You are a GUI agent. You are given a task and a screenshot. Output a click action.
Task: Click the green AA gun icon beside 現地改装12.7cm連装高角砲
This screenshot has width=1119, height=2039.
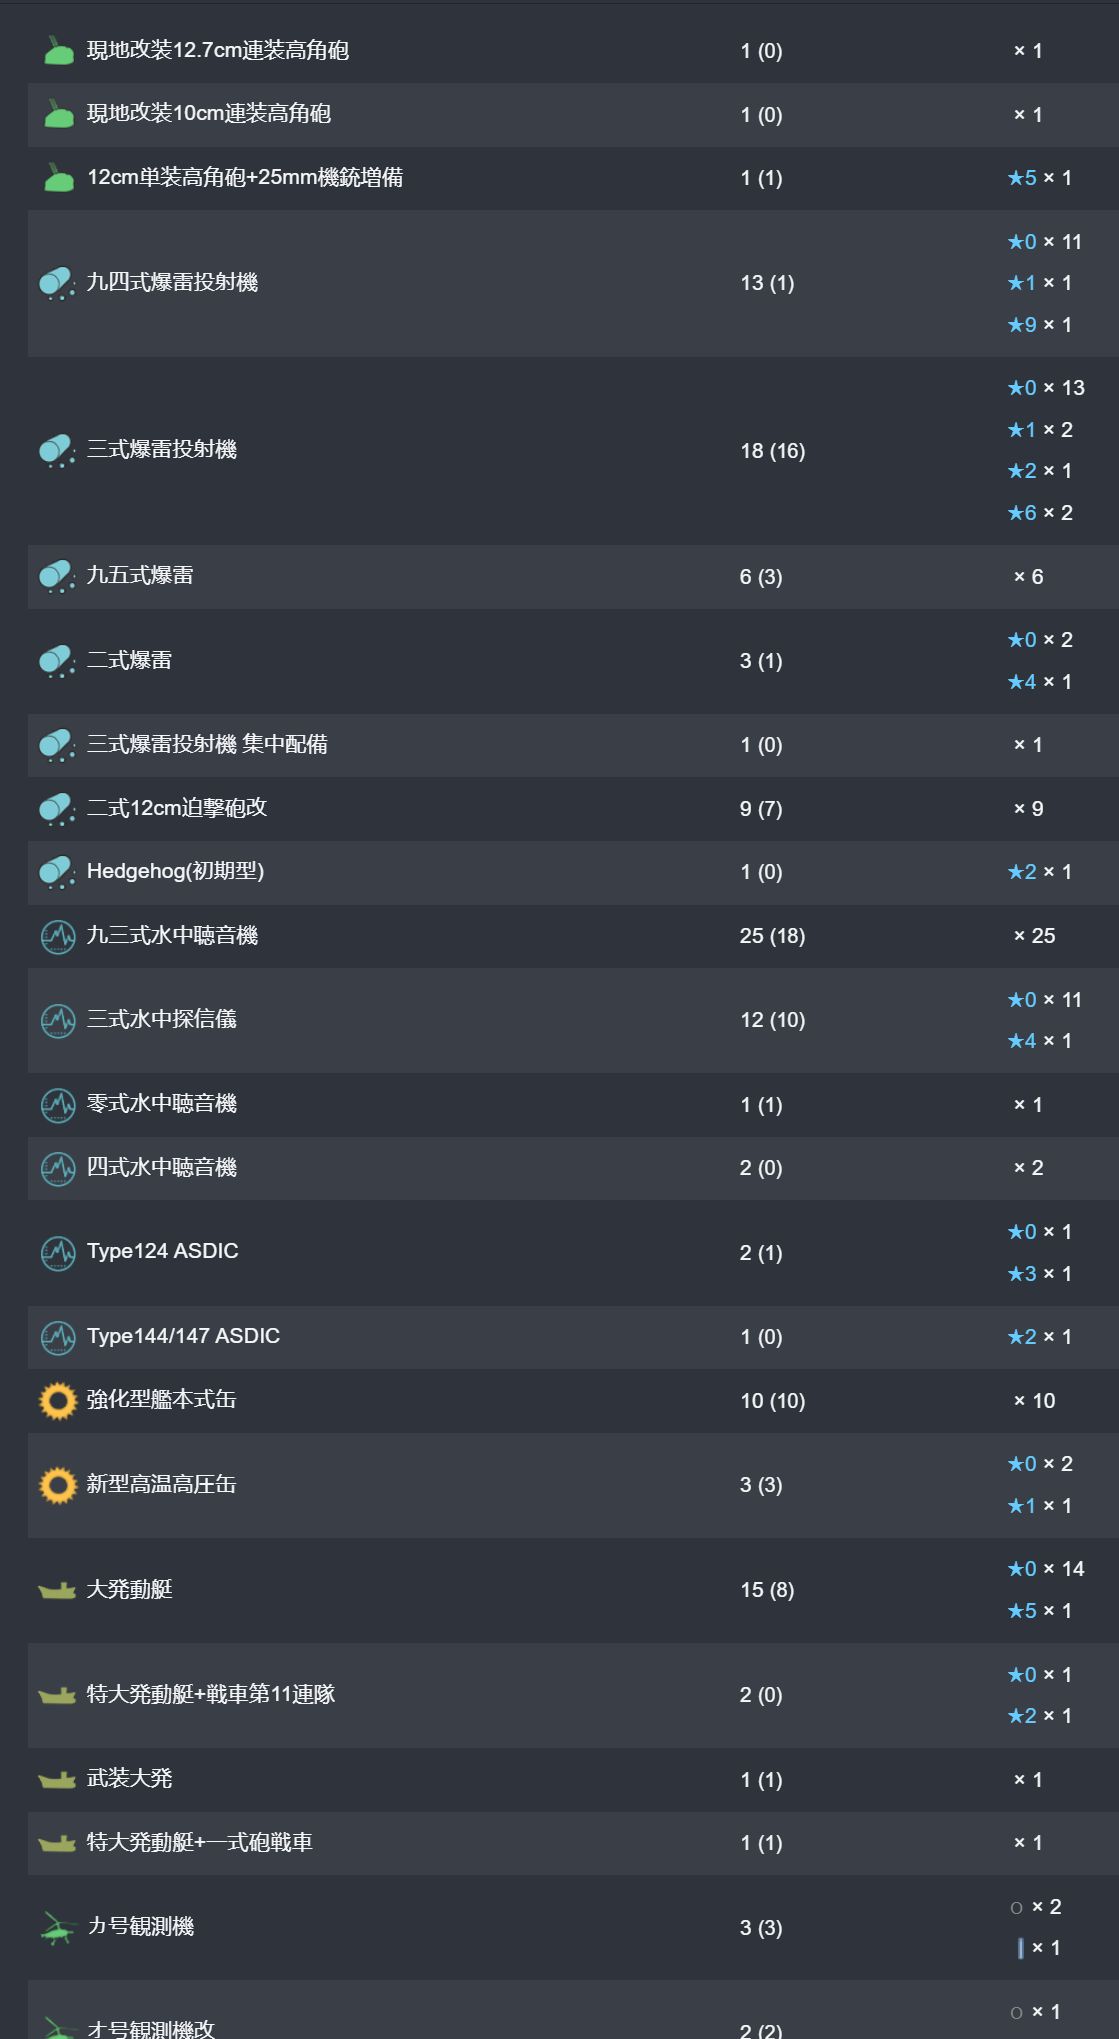click(59, 51)
